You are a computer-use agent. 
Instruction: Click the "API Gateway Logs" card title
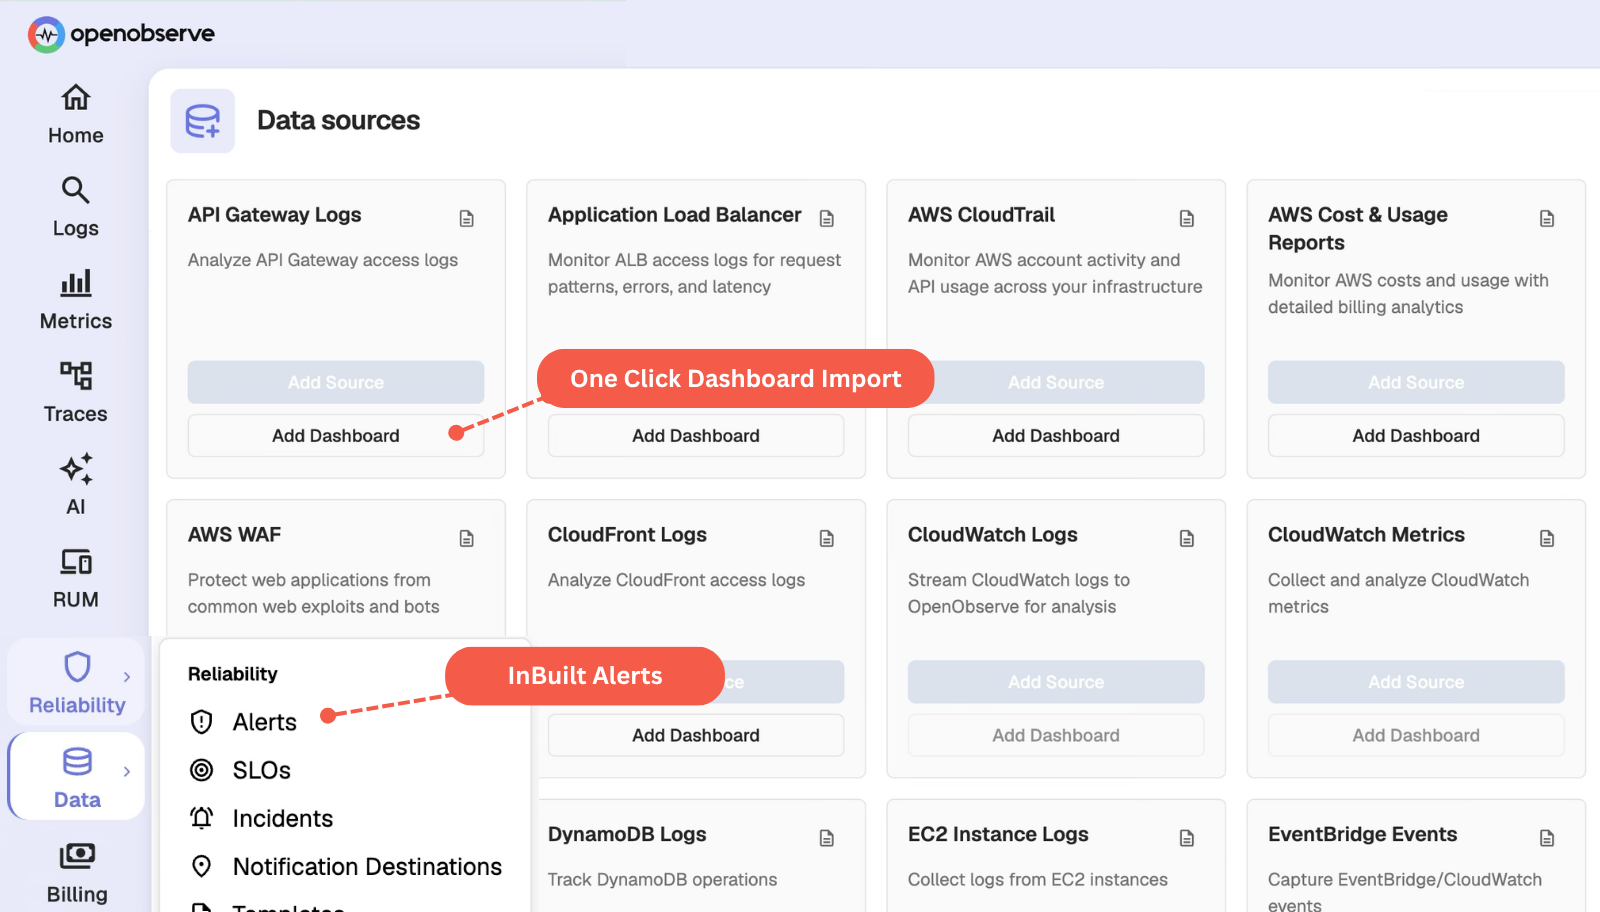tap(275, 215)
